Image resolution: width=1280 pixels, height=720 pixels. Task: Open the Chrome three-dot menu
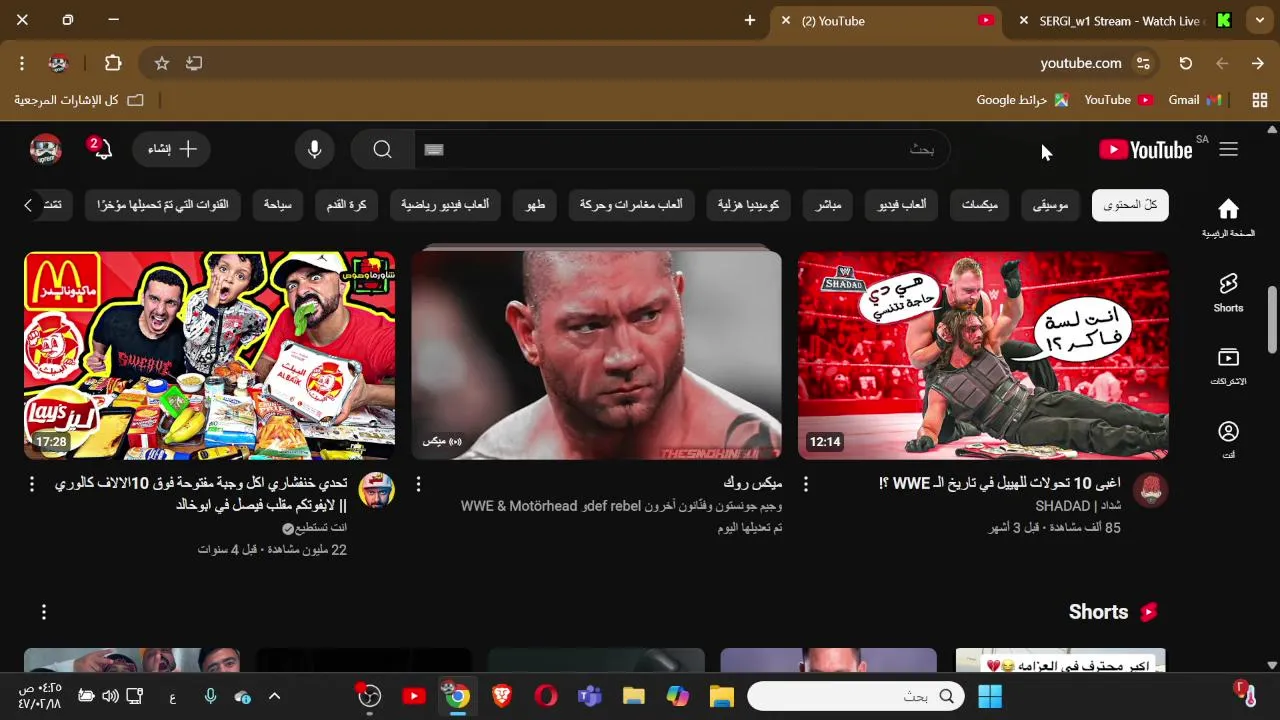[x=22, y=63]
